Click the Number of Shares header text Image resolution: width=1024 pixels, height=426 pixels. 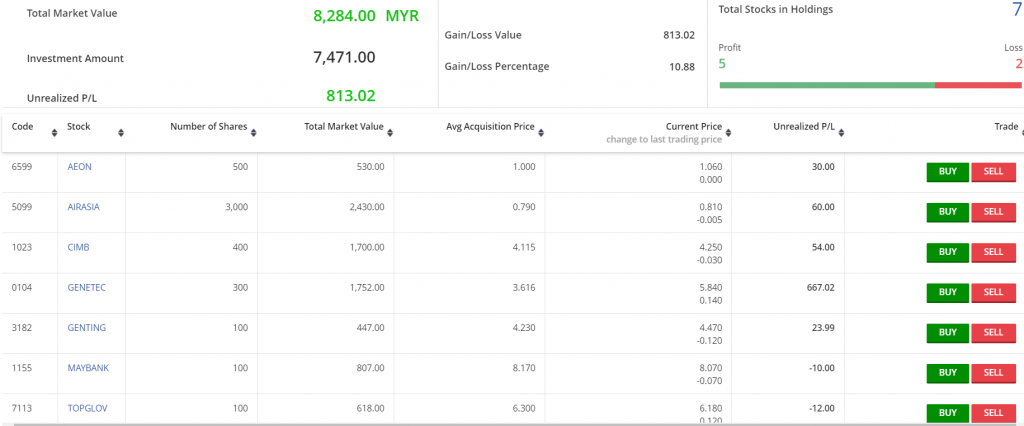209,127
